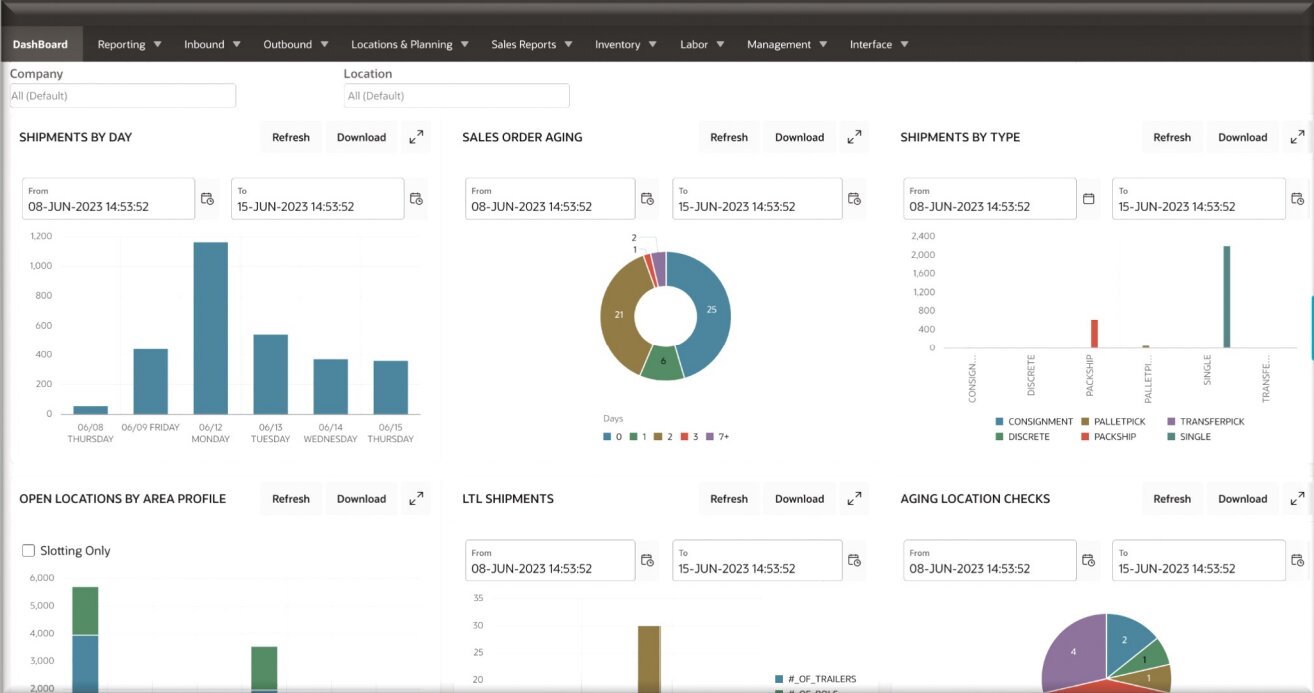
Task: Refresh the Shipments By Type chart
Action: [1171, 138]
